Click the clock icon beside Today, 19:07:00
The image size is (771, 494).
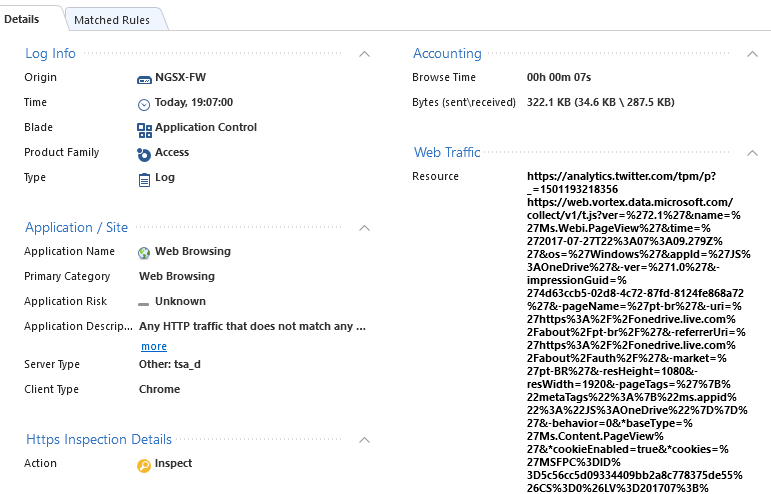pos(144,104)
